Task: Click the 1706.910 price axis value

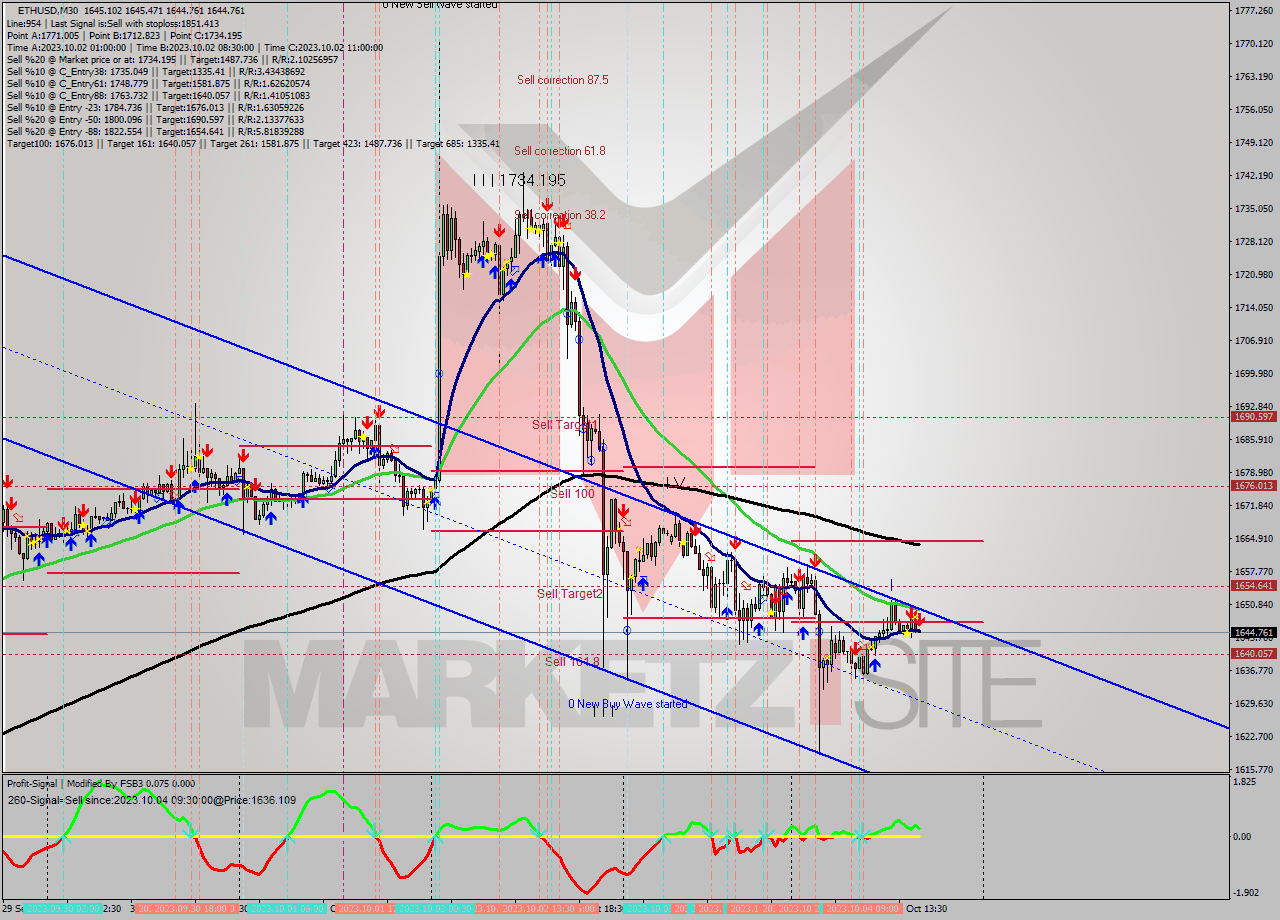Action: pyautogui.click(x=1253, y=340)
